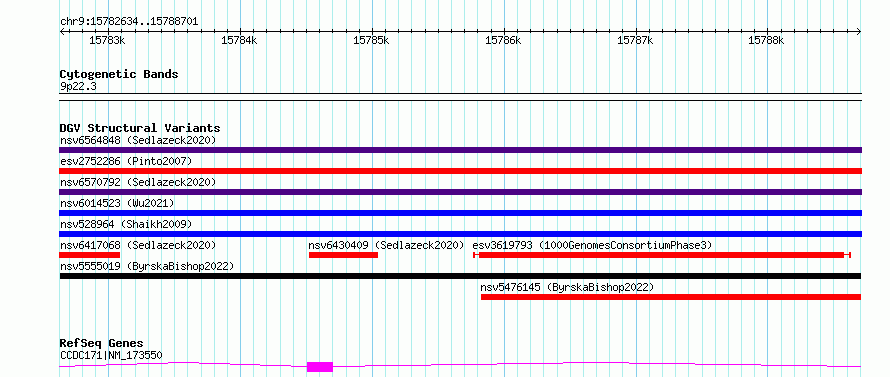This screenshot has width=890, height=377.
Task: Click the 15786k ruler tick label
Action: [503, 40]
